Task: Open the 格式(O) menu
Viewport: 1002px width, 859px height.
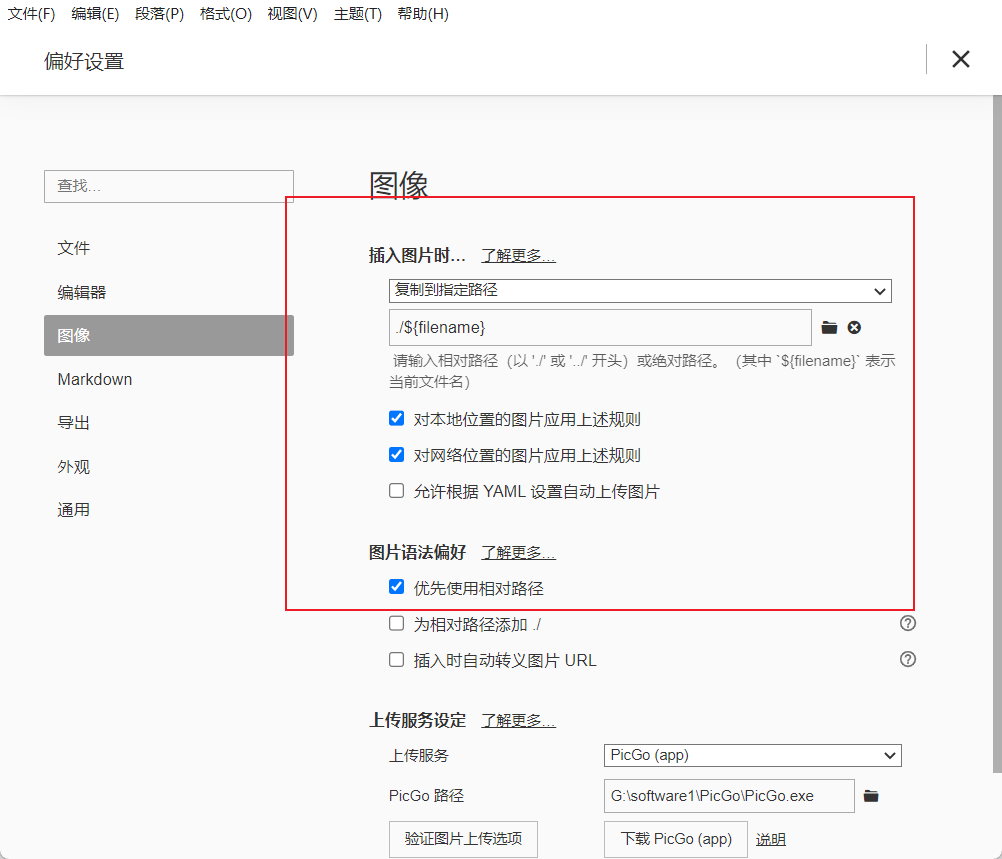Action: tap(226, 13)
